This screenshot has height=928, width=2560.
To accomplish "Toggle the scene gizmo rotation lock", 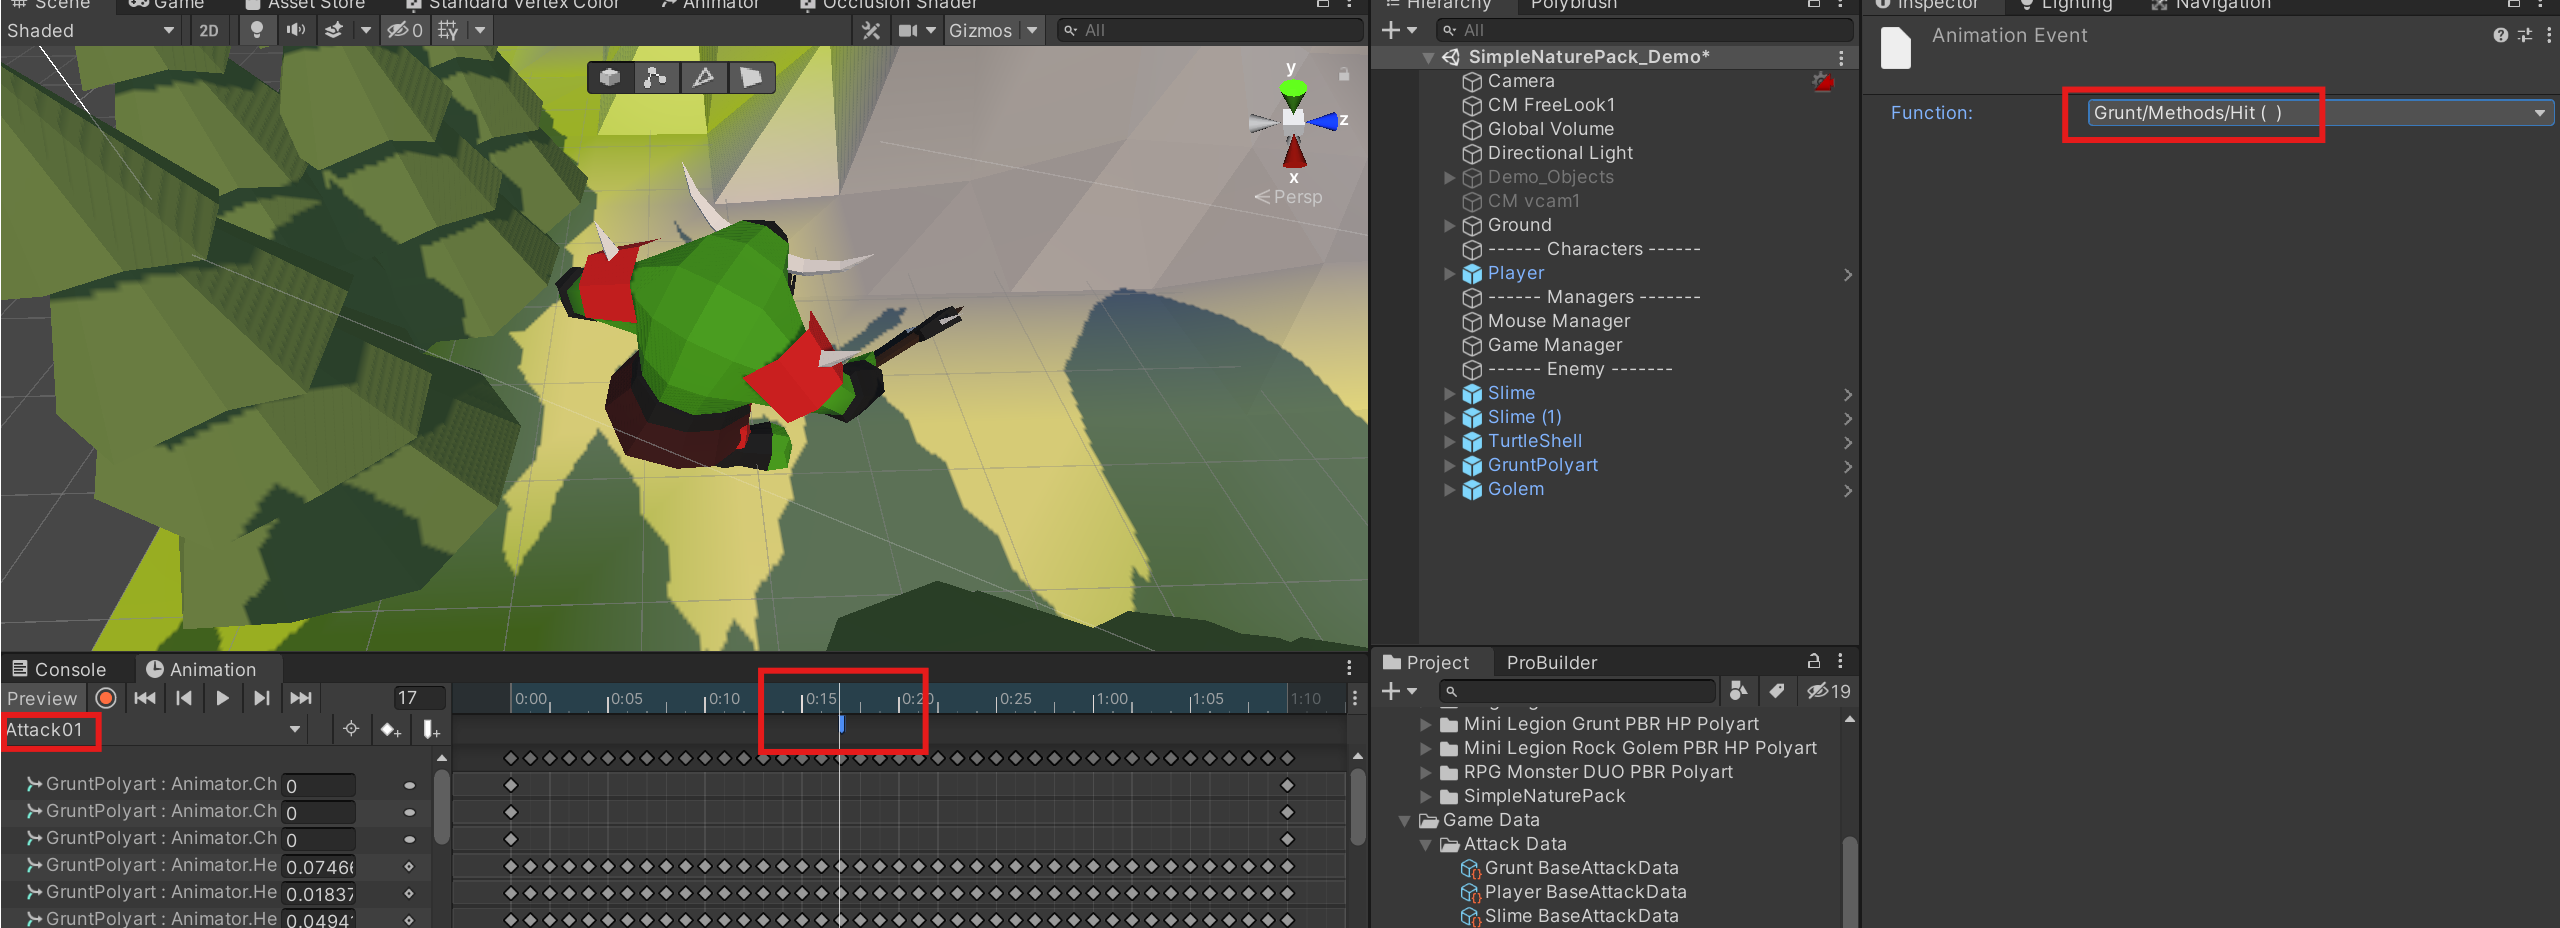I will pyautogui.click(x=1344, y=74).
